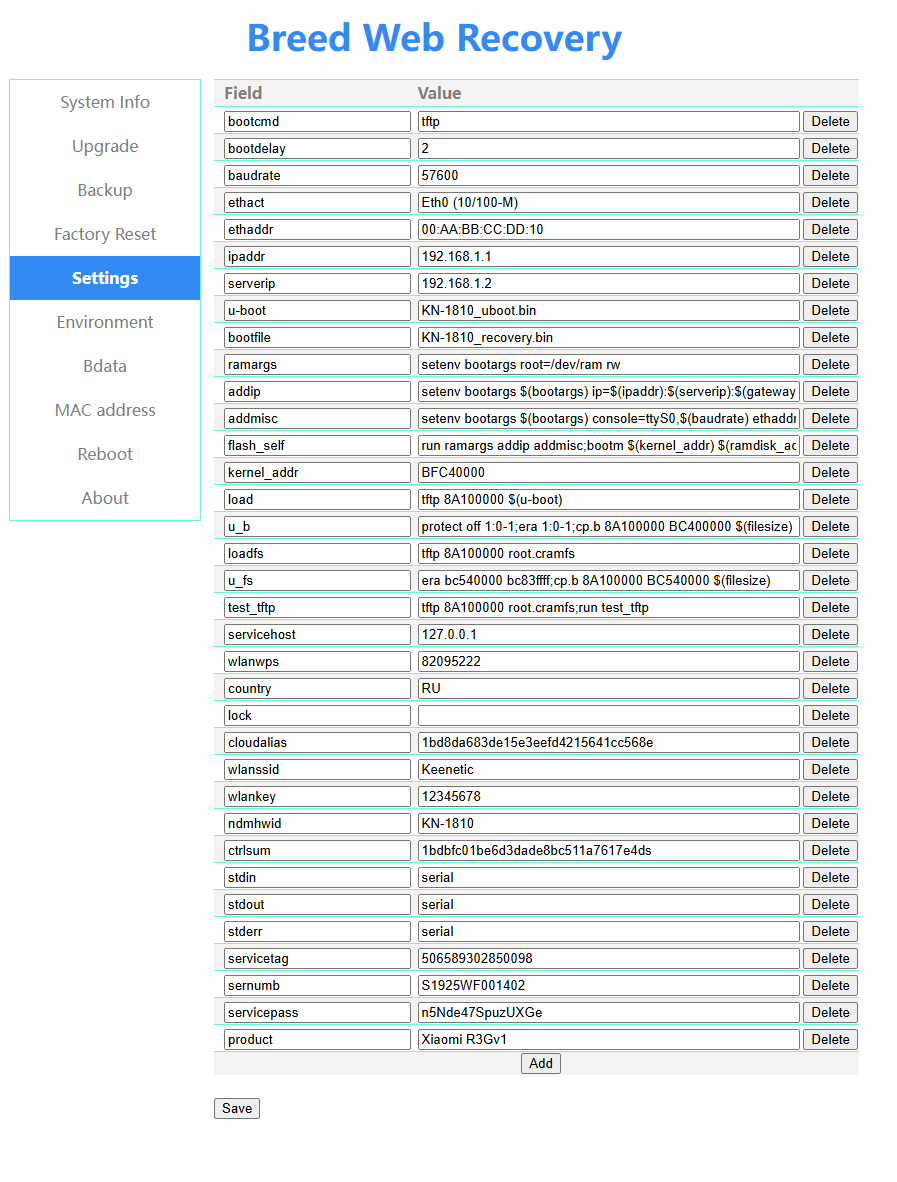The image size is (897, 1182).
Task: Click the ramargs value field
Action: (x=608, y=365)
